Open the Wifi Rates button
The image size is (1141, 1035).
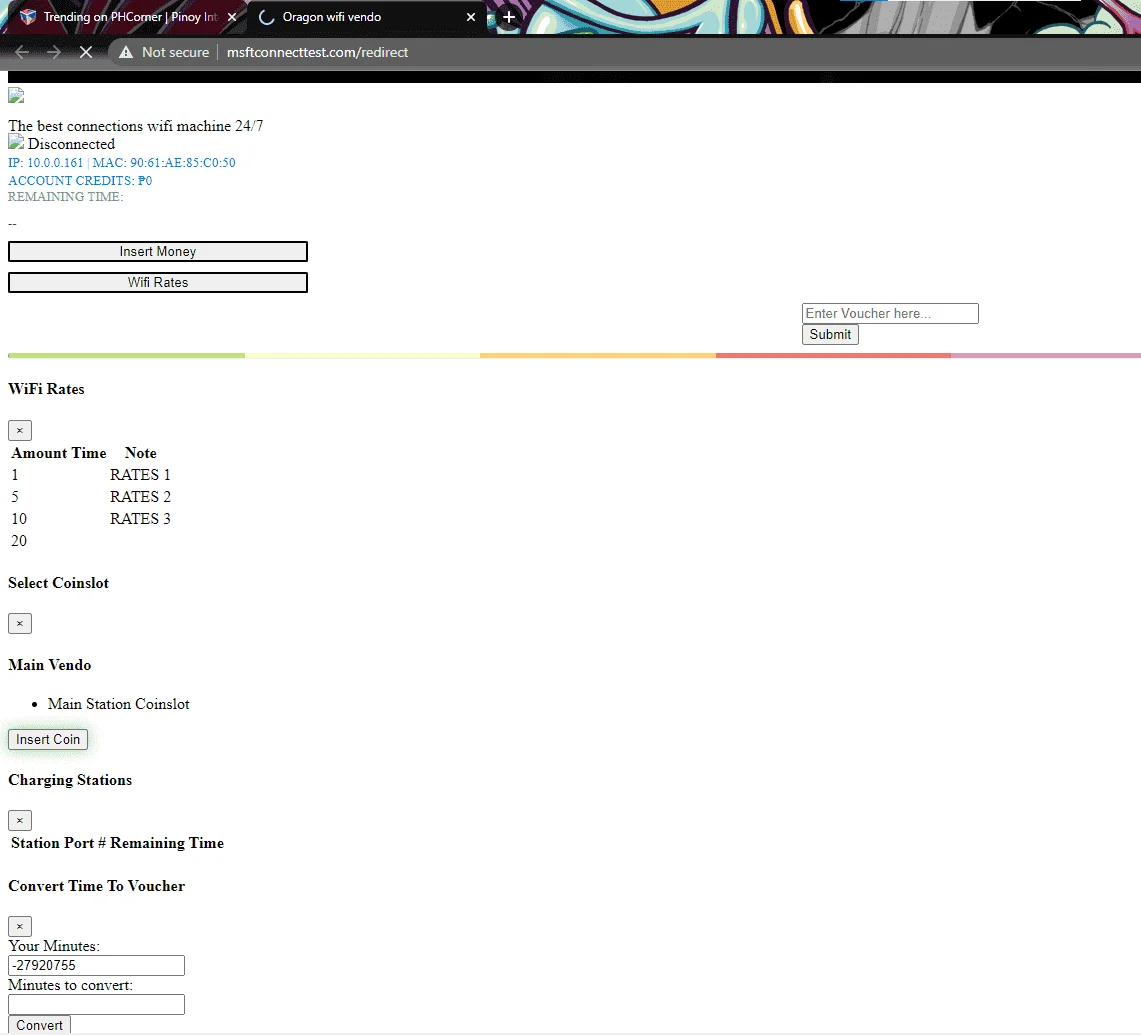[158, 282]
